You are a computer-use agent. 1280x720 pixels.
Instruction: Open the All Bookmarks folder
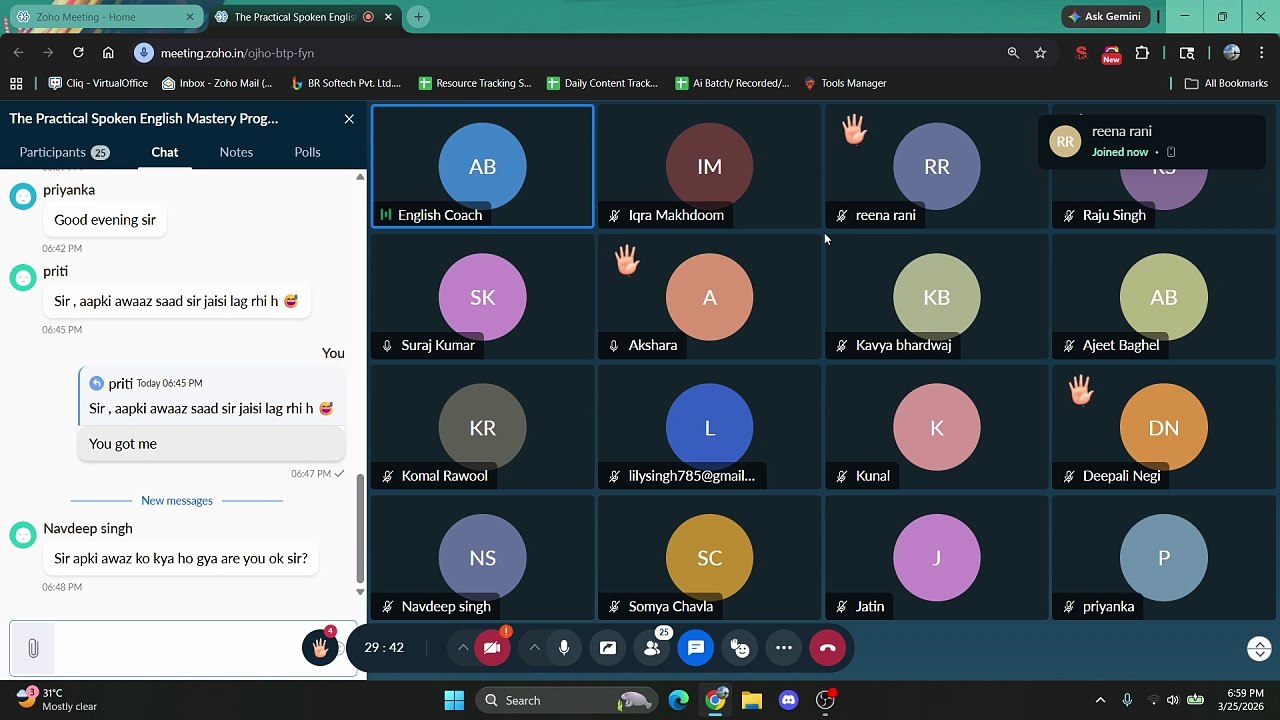click(1226, 83)
